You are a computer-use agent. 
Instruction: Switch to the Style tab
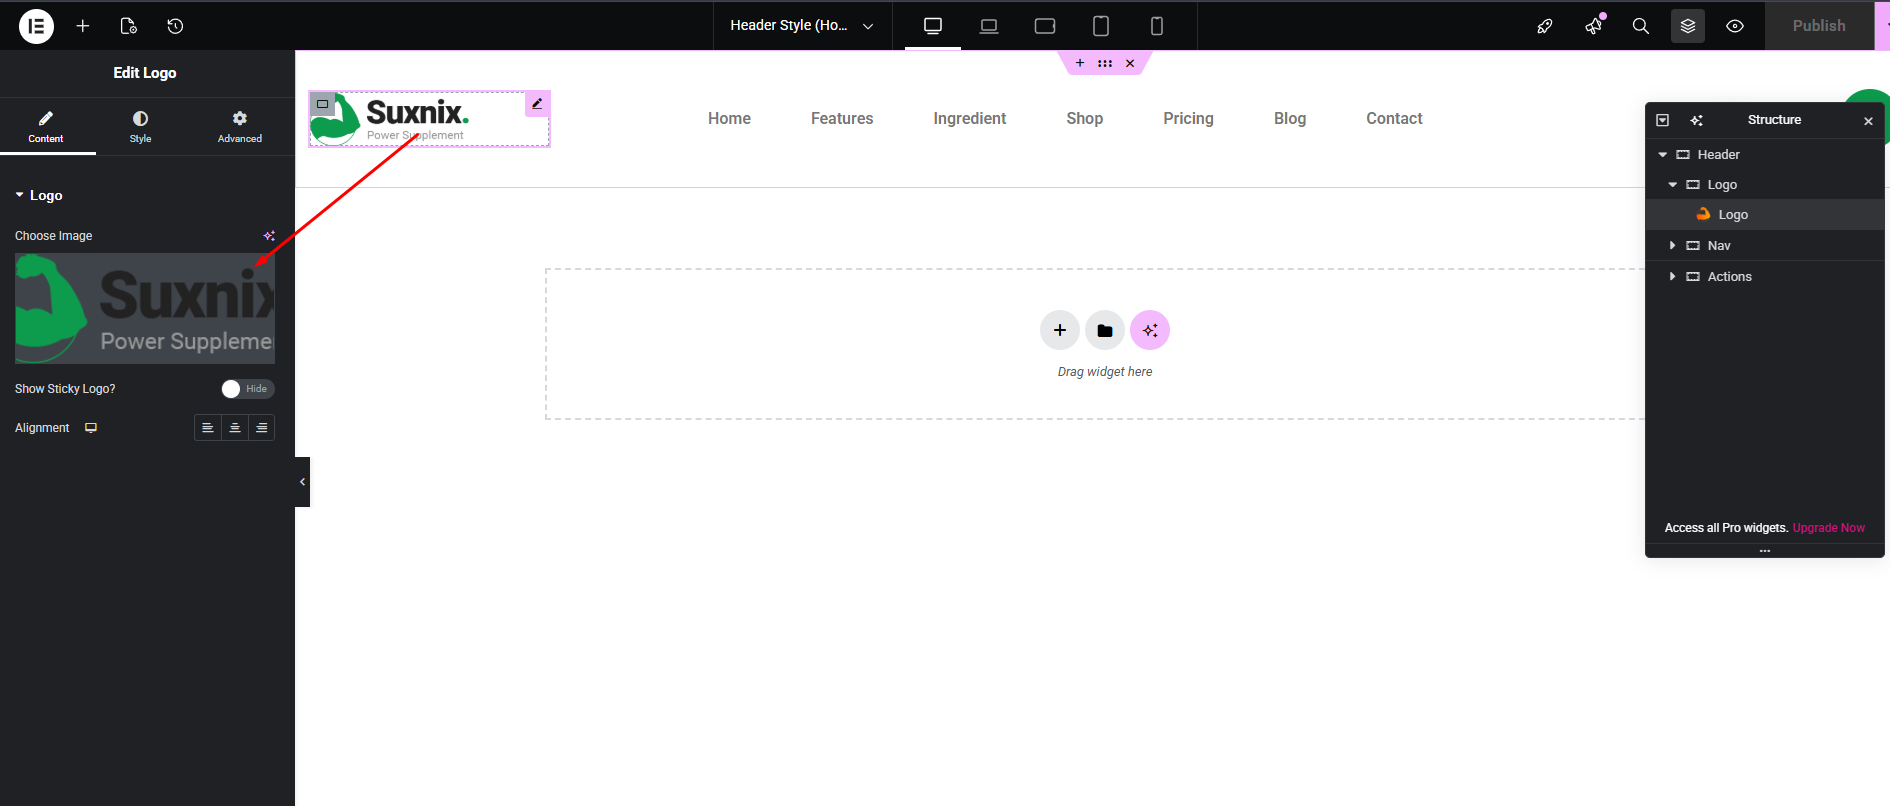pyautogui.click(x=140, y=126)
